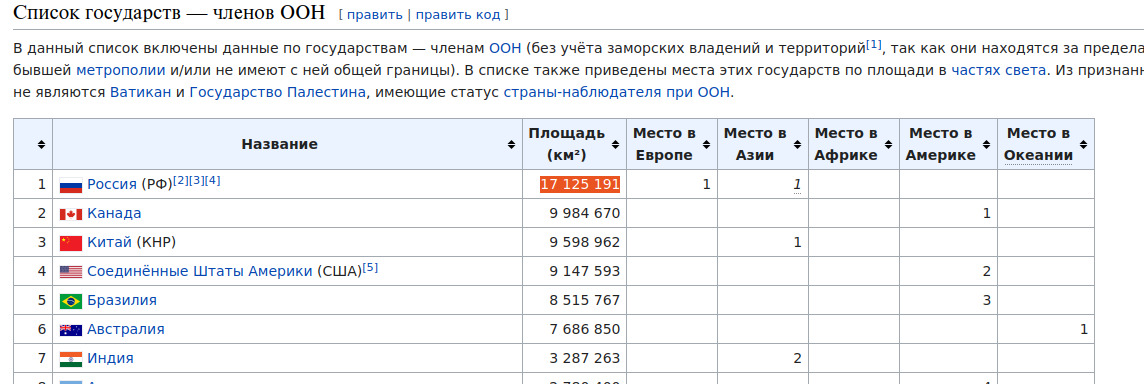The width and height of the screenshot is (1144, 384).
Task: Follow the Государство Палестина link
Action: coord(277,93)
